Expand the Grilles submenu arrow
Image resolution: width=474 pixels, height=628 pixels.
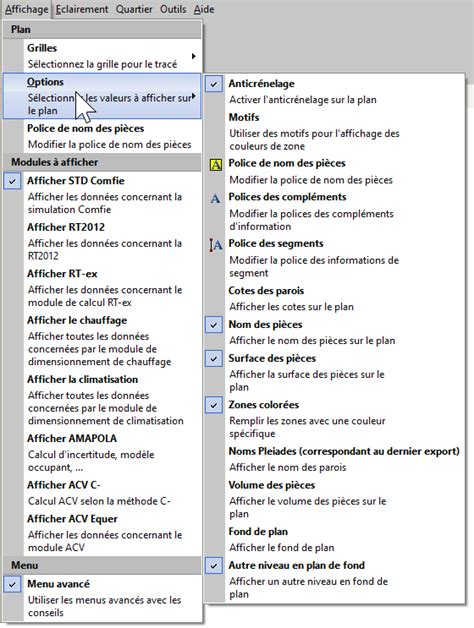click(194, 56)
